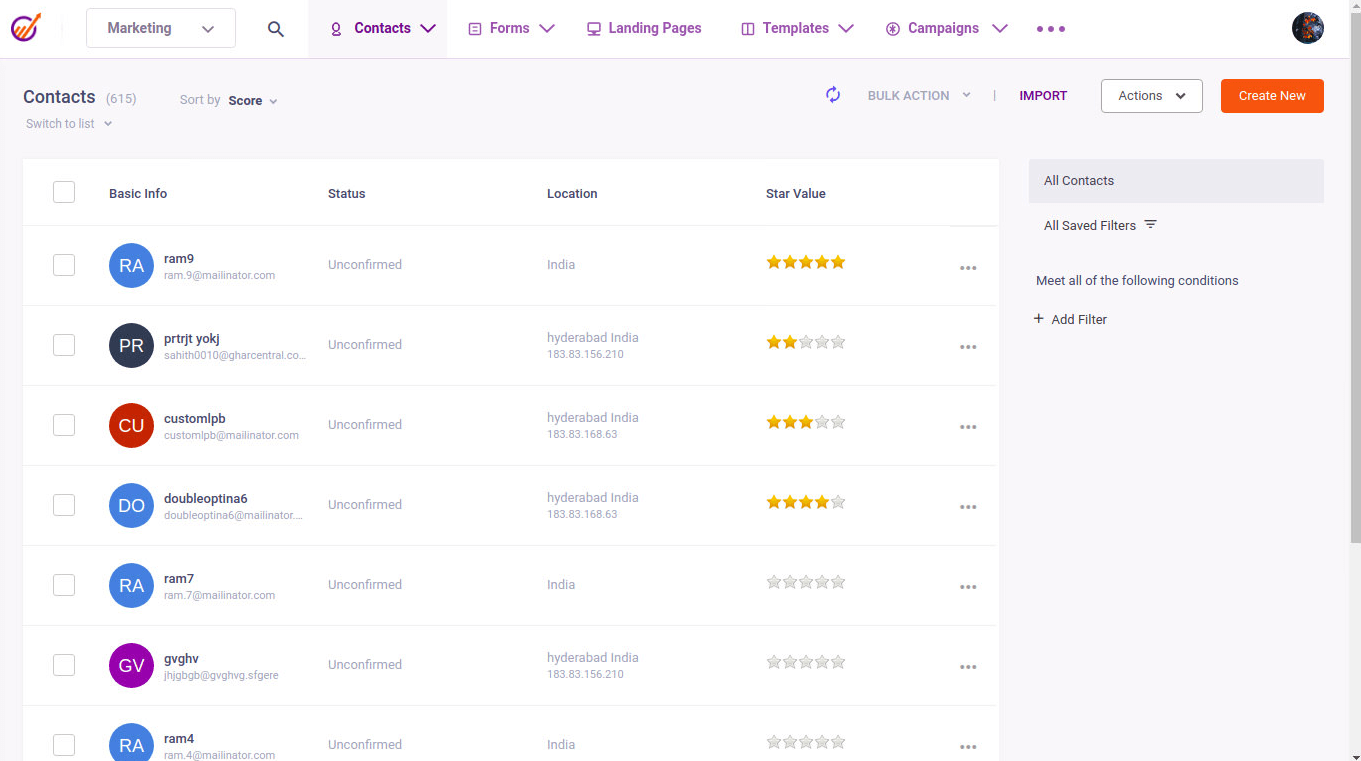The height and width of the screenshot is (761, 1361).
Task: Open the top navigation three-dot overflow menu
Action: click(1050, 29)
